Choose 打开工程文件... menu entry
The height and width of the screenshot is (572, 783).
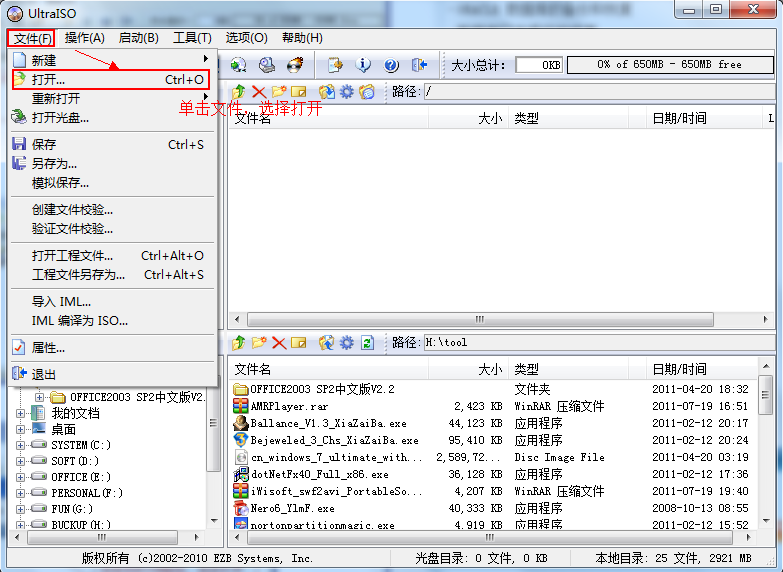pos(110,256)
